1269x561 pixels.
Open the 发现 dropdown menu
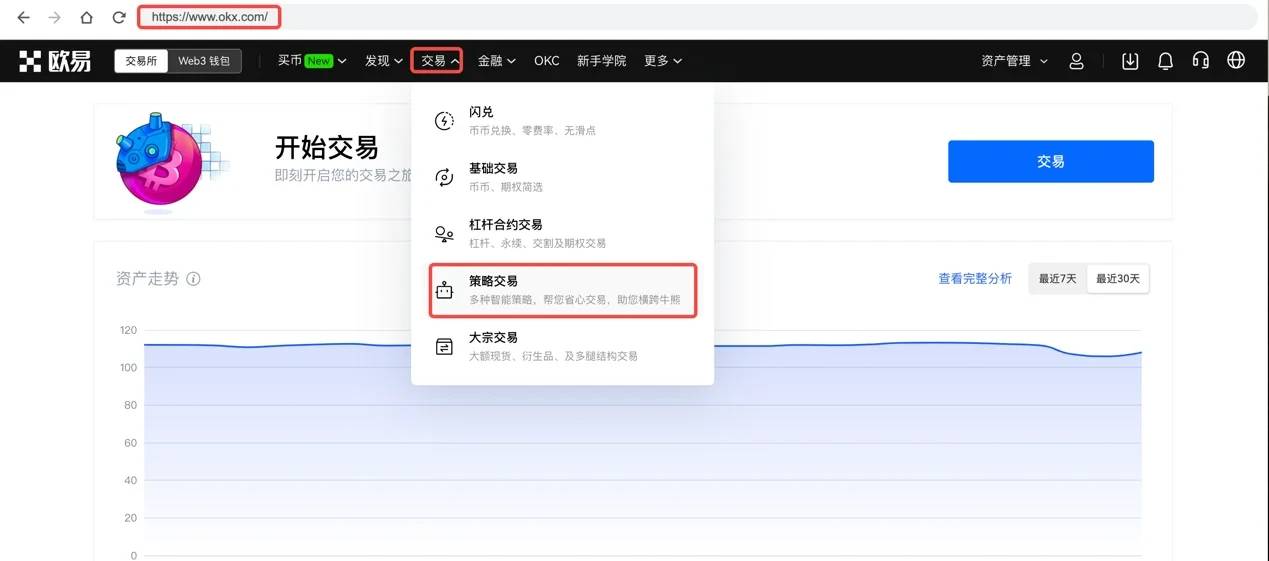coord(384,61)
